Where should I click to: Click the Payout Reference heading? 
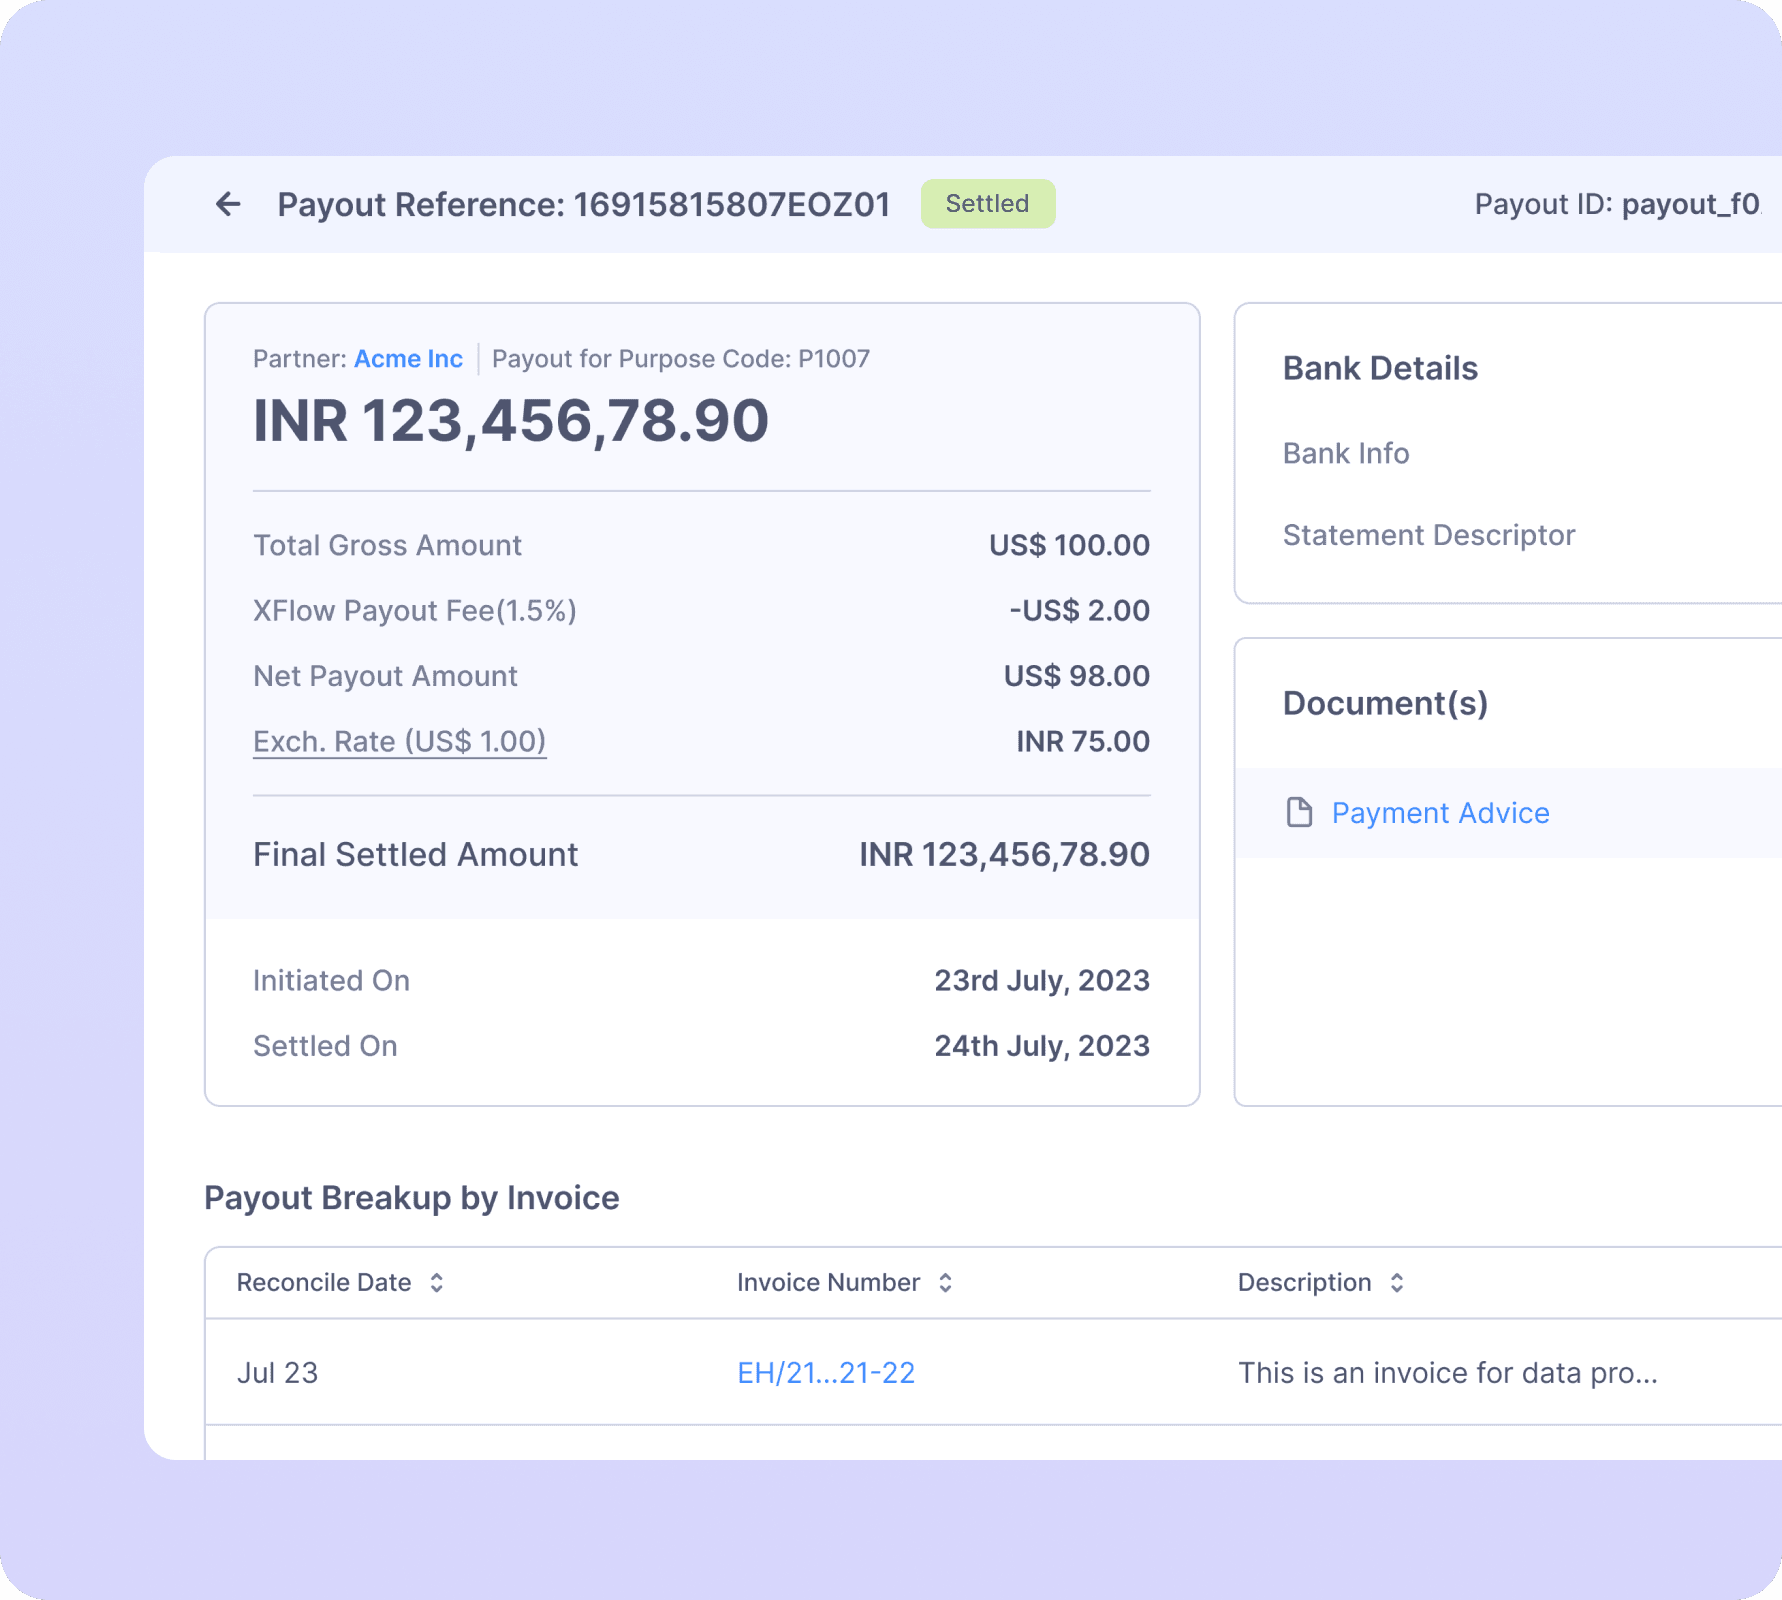point(585,204)
